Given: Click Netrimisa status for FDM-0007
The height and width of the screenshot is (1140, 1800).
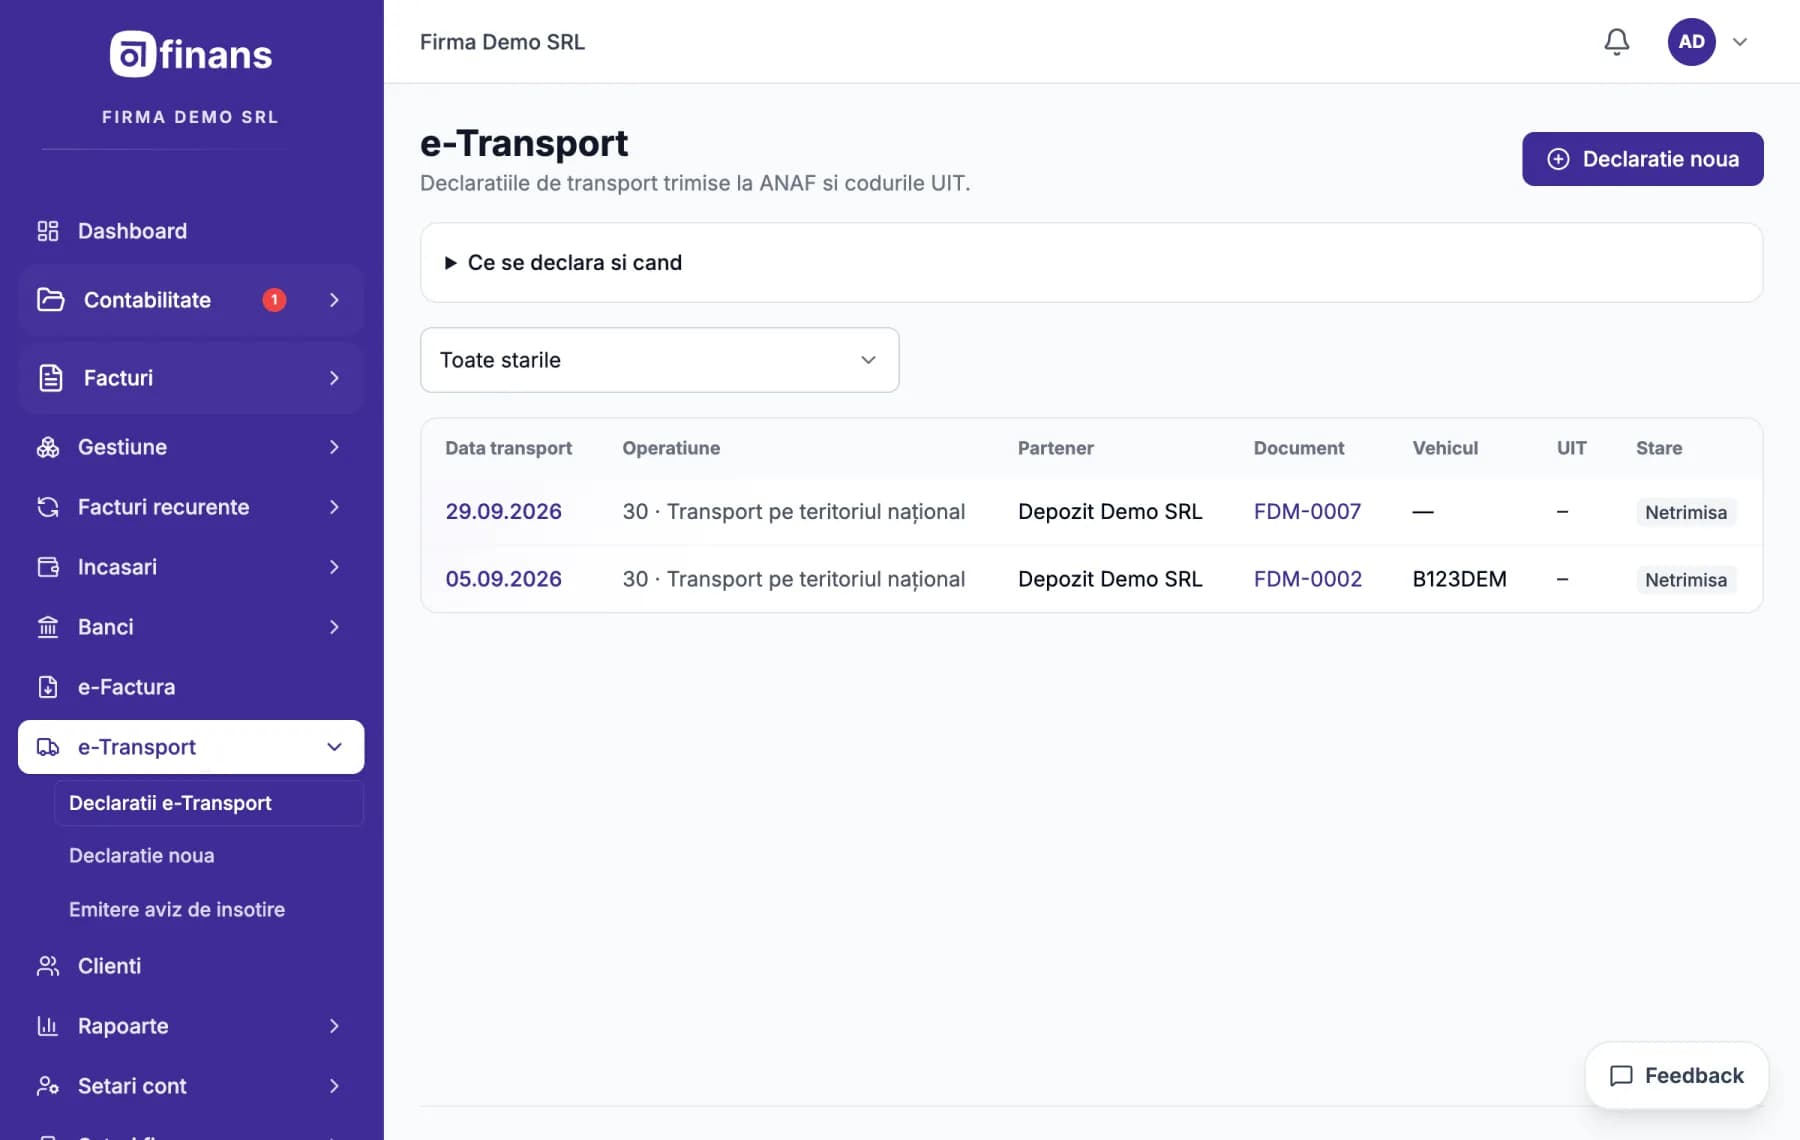Looking at the screenshot, I should point(1686,512).
